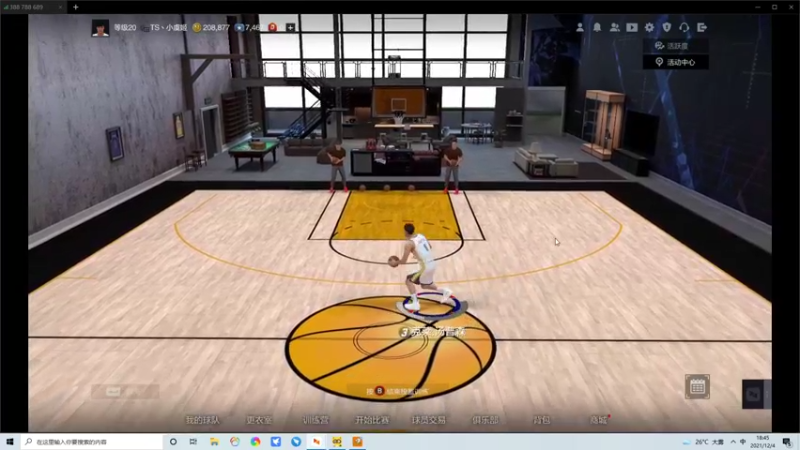The height and width of the screenshot is (450, 800).
Task: Open the weather widget showing 26°C
Action: coord(704,442)
